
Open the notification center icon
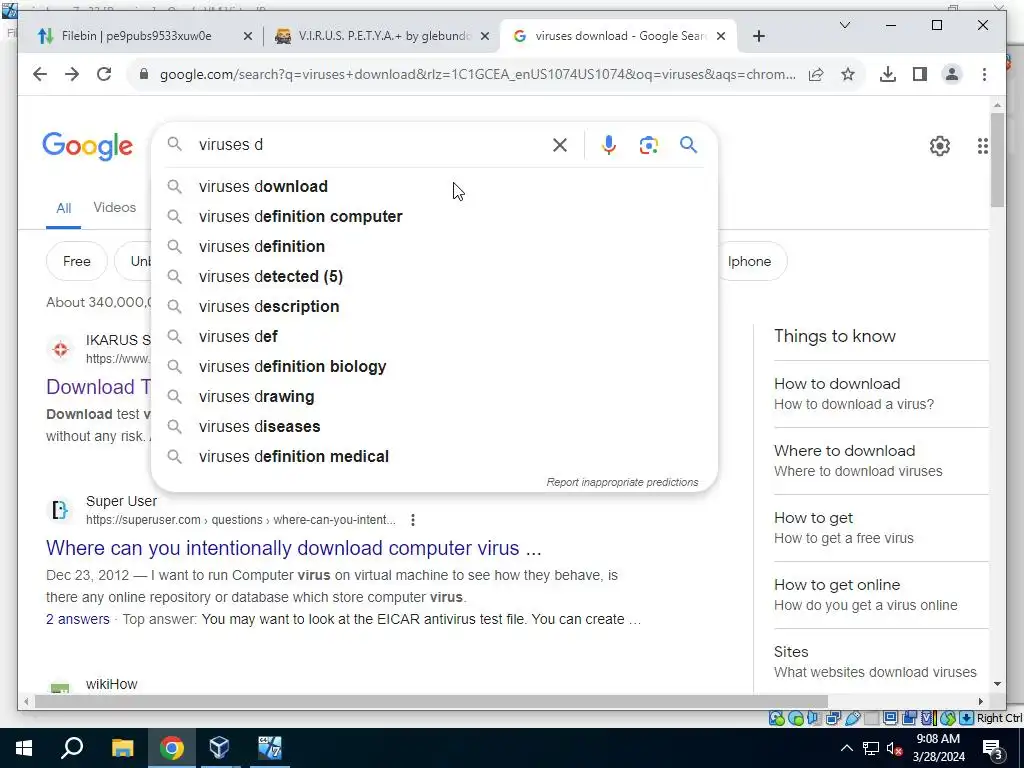click(x=993, y=749)
